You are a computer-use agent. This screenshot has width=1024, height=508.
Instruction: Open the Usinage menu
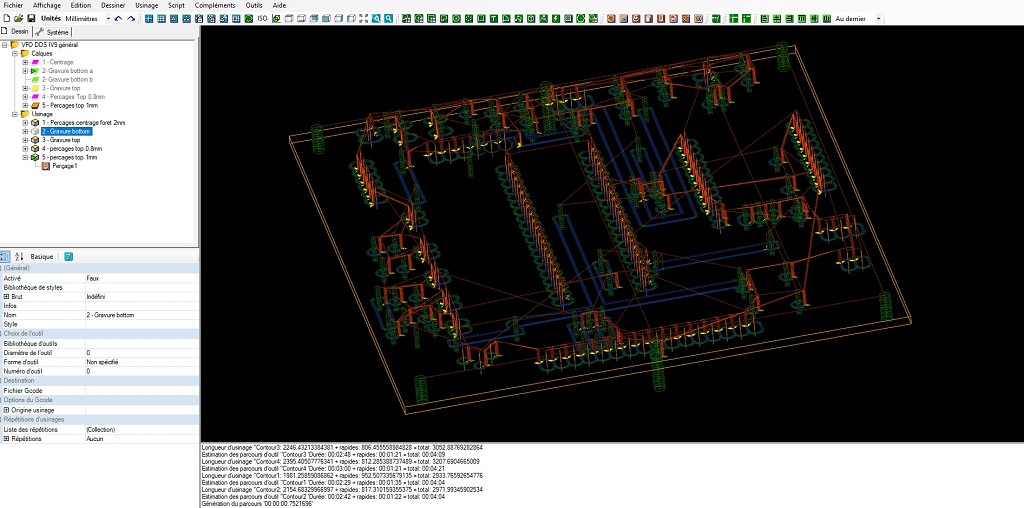(x=146, y=5)
